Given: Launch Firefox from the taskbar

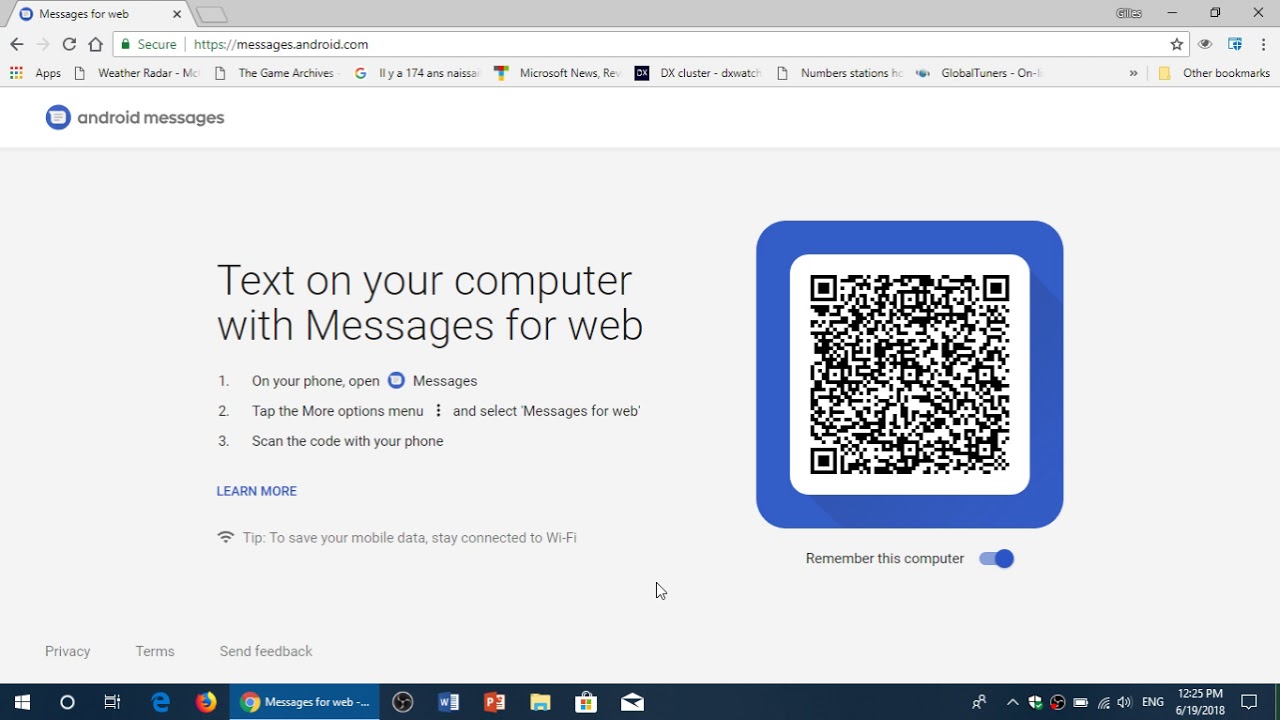Looking at the screenshot, I should pyautogui.click(x=206, y=702).
